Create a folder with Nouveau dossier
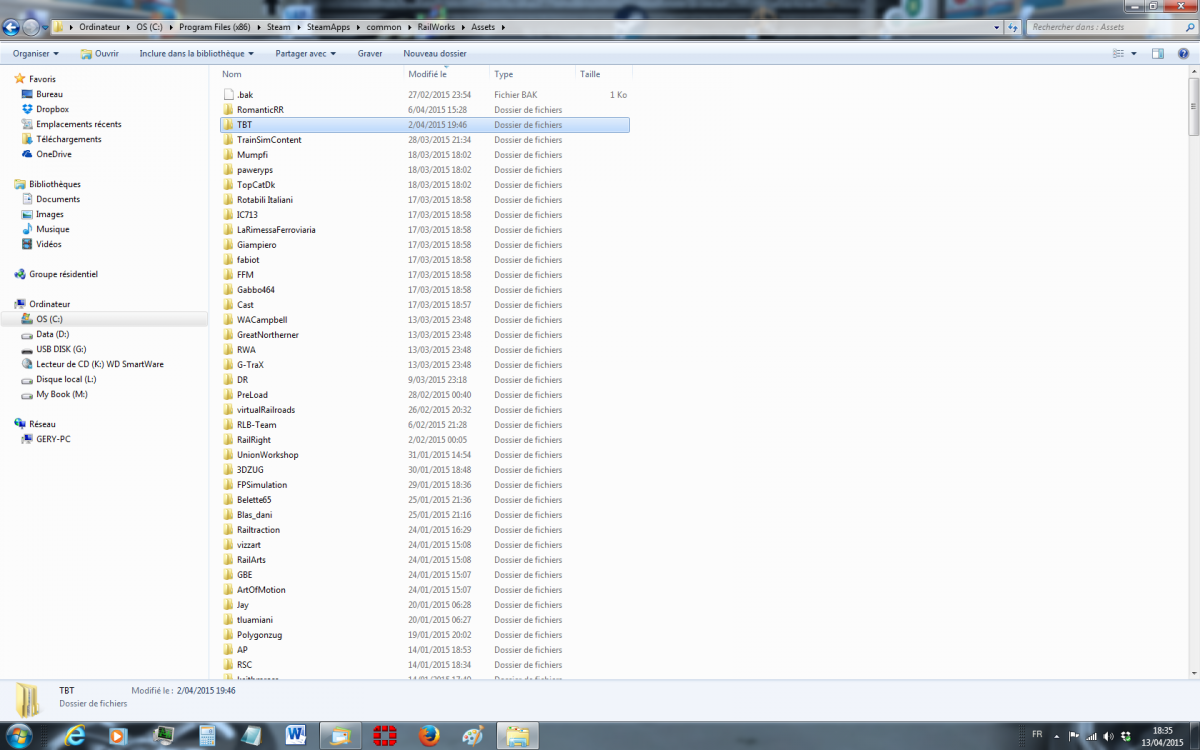The height and width of the screenshot is (750, 1200). [435, 53]
